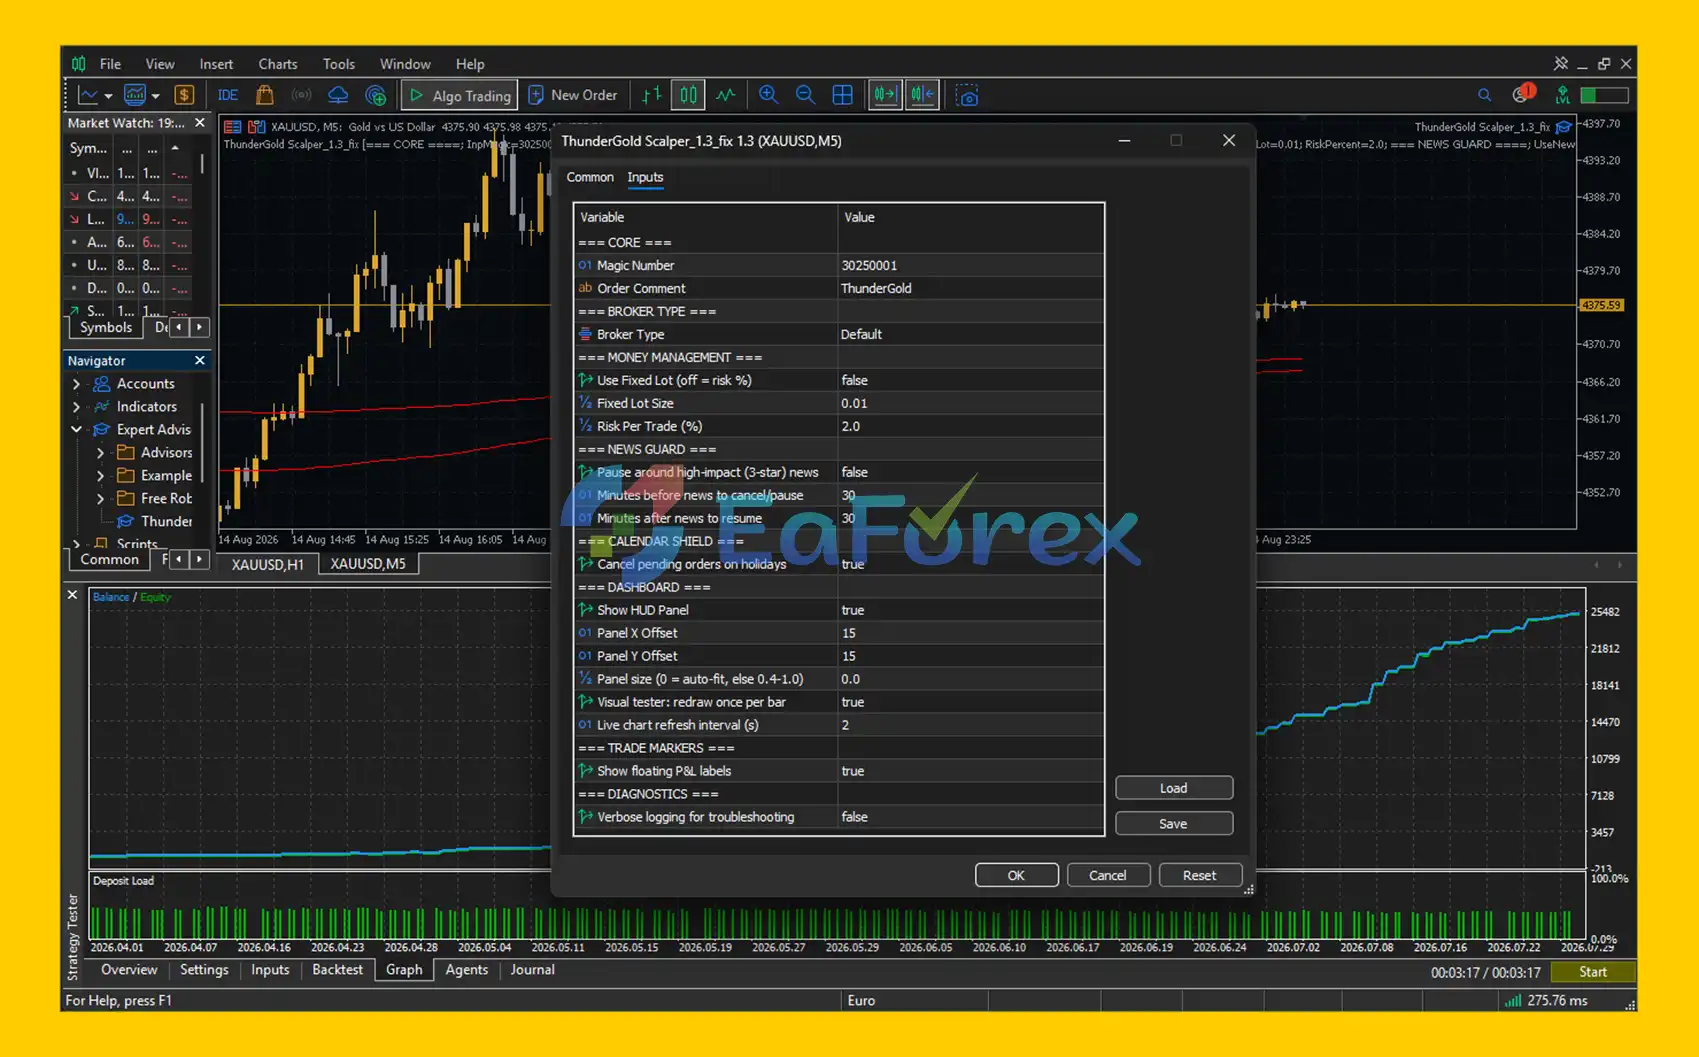Click the Start button in Strategy Tester
Screen dimensions: 1699x1057
click(x=1593, y=972)
